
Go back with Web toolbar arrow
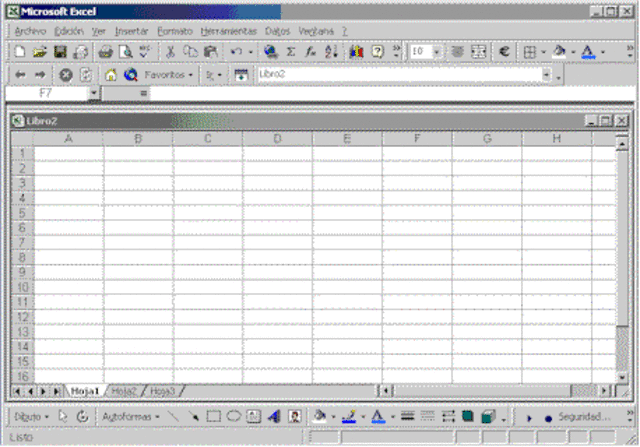click(20, 75)
